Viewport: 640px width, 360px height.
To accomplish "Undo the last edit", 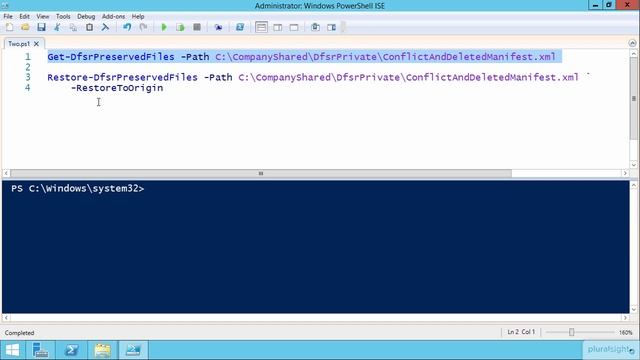I will [x=127, y=27].
